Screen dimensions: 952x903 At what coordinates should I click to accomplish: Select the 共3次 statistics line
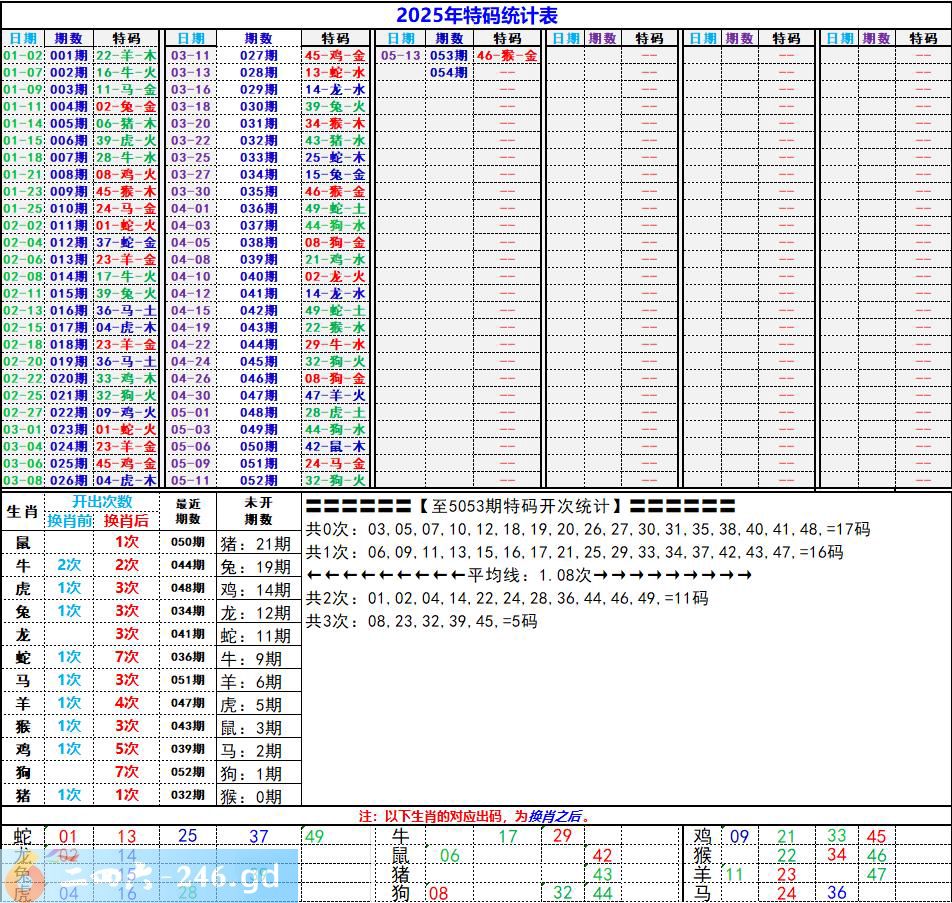coord(422,621)
